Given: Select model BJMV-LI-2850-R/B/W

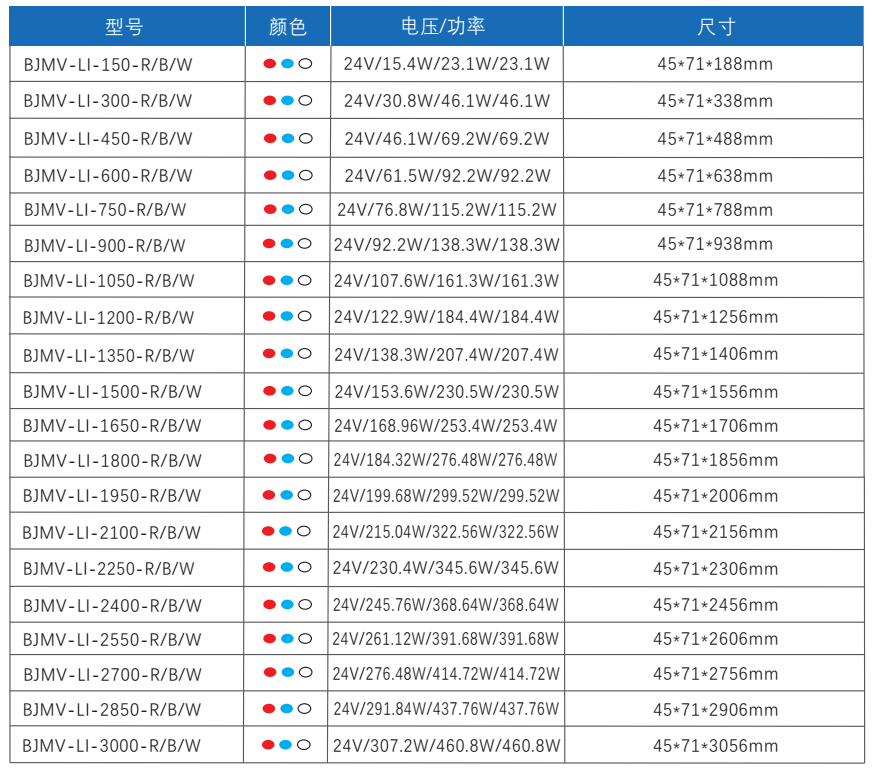Looking at the screenshot, I should [112, 710].
